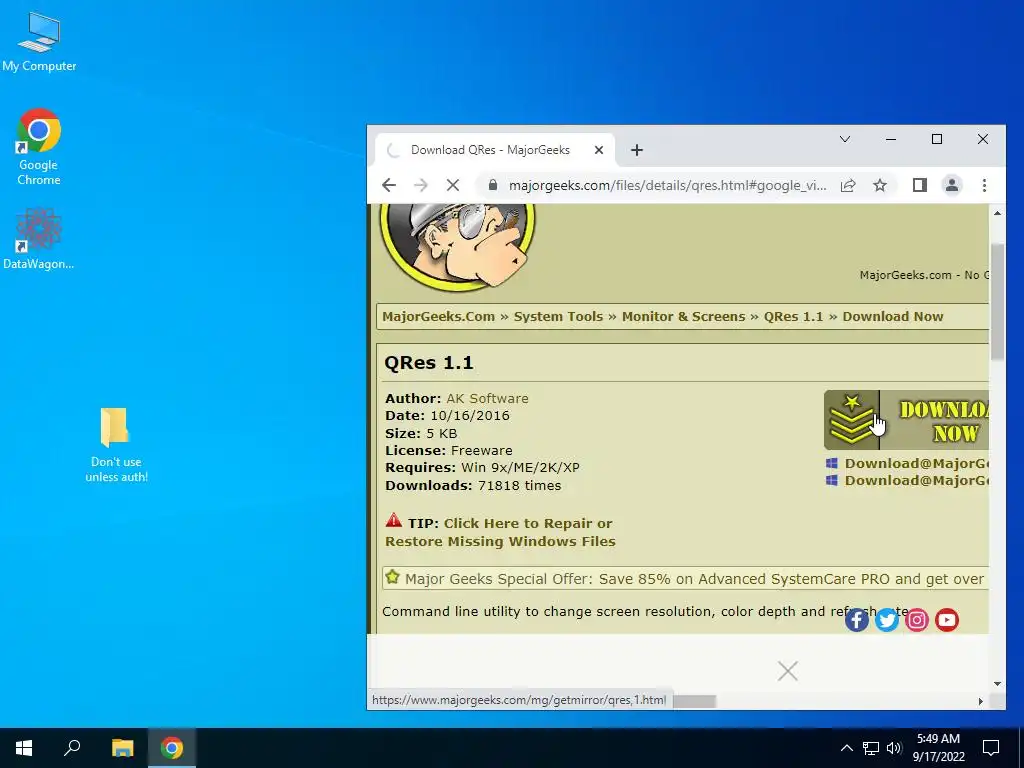Stop the page loading with the X button
1024x768 pixels.
453,185
